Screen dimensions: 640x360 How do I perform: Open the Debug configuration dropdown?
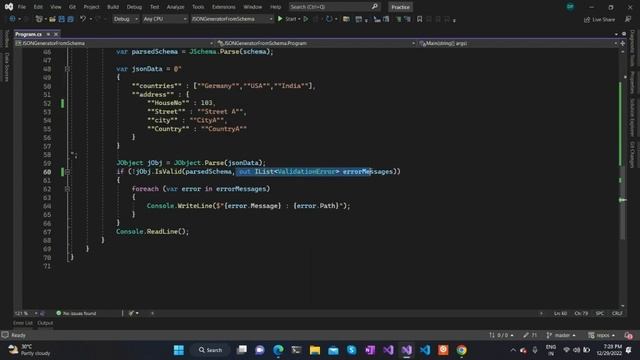[x=126, y=19]
